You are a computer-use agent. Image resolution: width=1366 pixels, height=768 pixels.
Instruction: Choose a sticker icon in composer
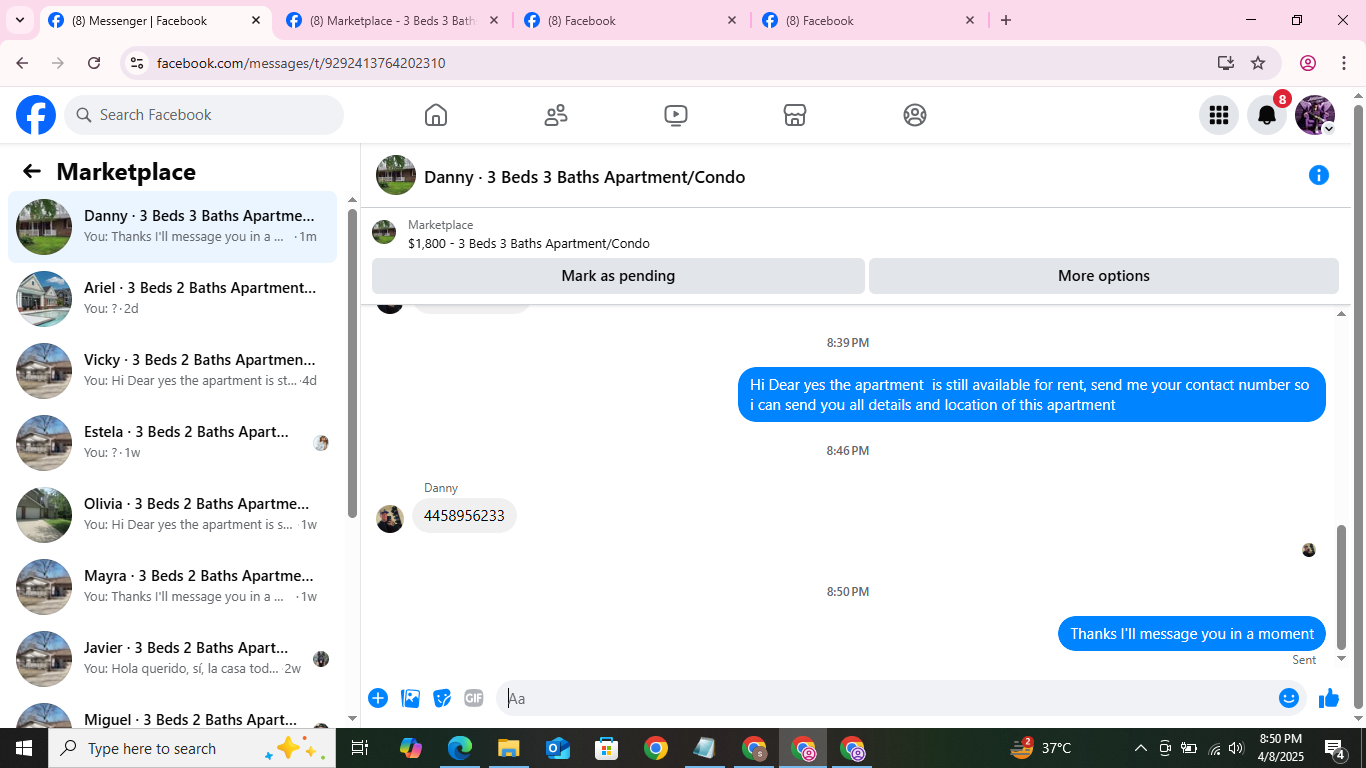[x=442, y=698]
